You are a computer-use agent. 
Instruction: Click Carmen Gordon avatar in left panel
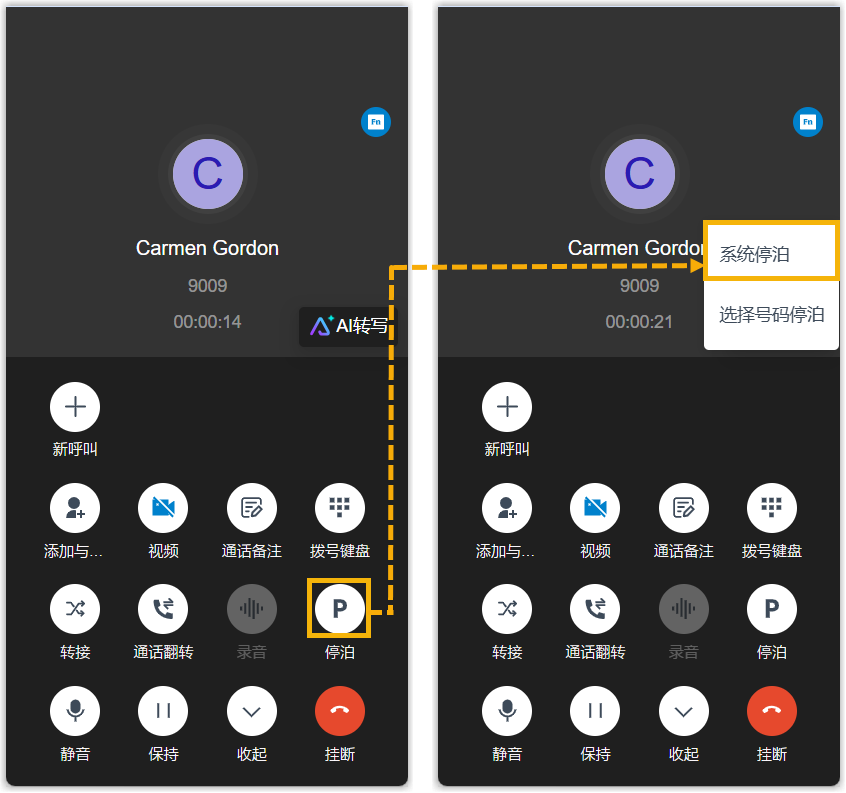coord(208,174)
